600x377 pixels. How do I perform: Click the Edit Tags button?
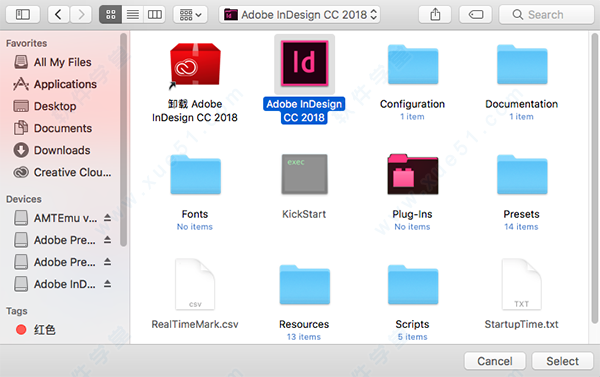[476, 15]
